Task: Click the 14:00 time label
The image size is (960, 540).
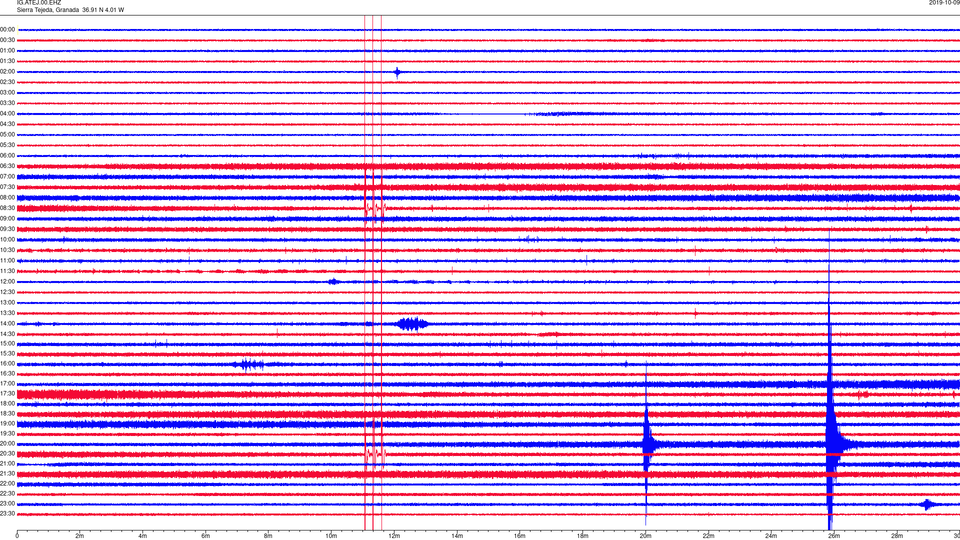Action: (x=8, y=323)
